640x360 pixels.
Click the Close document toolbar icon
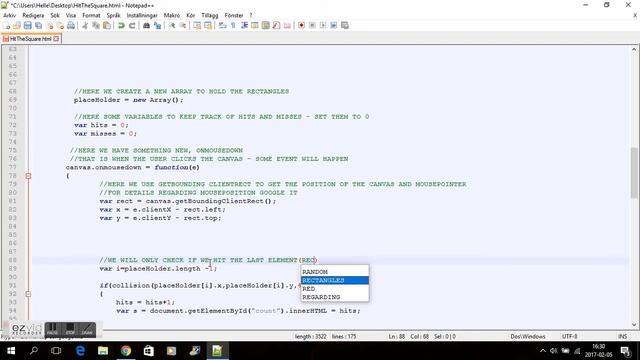(49, 25)
